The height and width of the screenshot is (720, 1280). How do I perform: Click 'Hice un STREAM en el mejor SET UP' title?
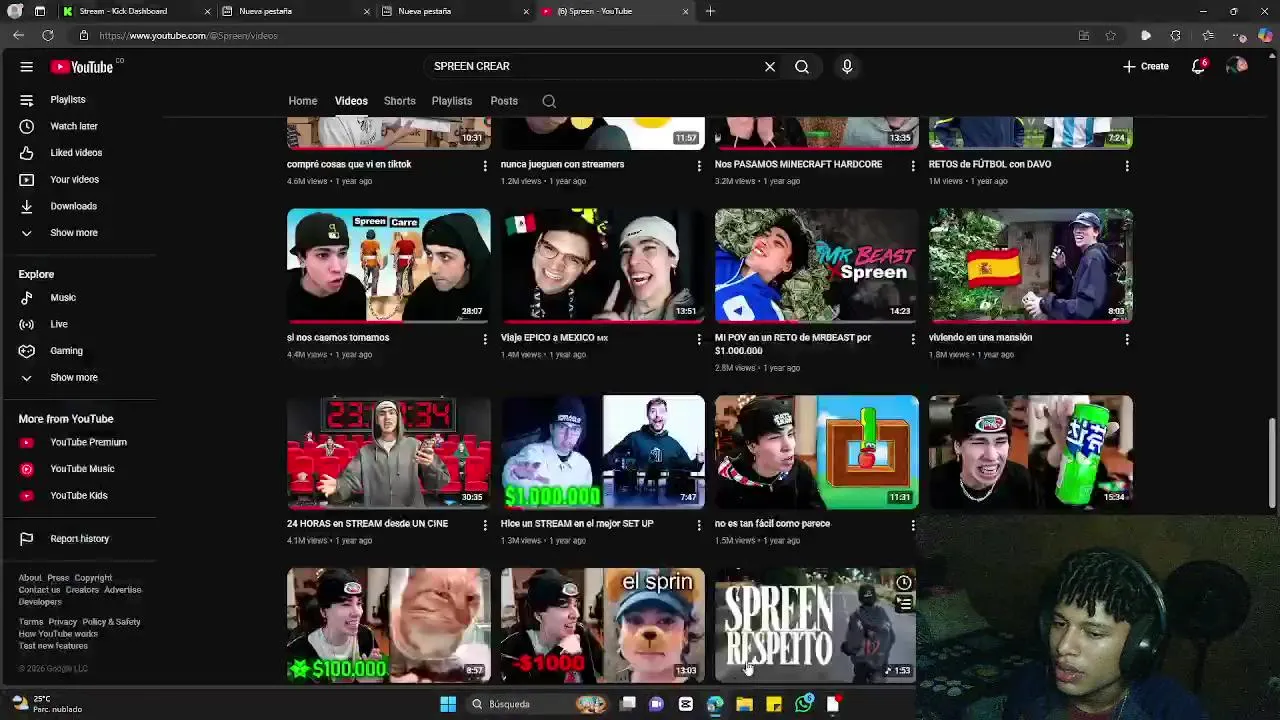click(x=577, y=524)
